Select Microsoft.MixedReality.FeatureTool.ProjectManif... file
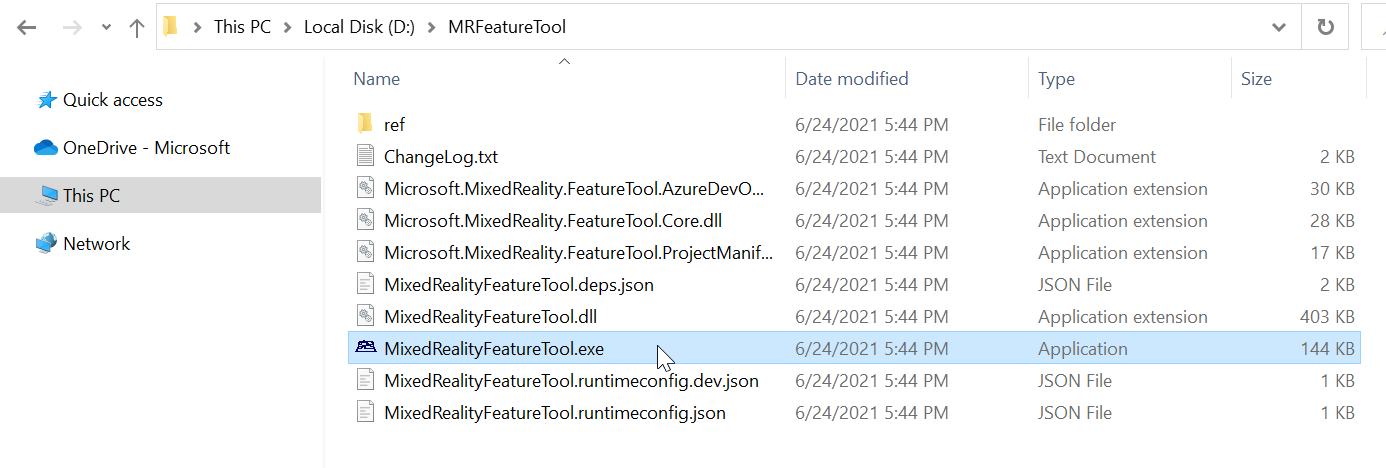Screen dimensions: 1386x468 pos(578,253)
